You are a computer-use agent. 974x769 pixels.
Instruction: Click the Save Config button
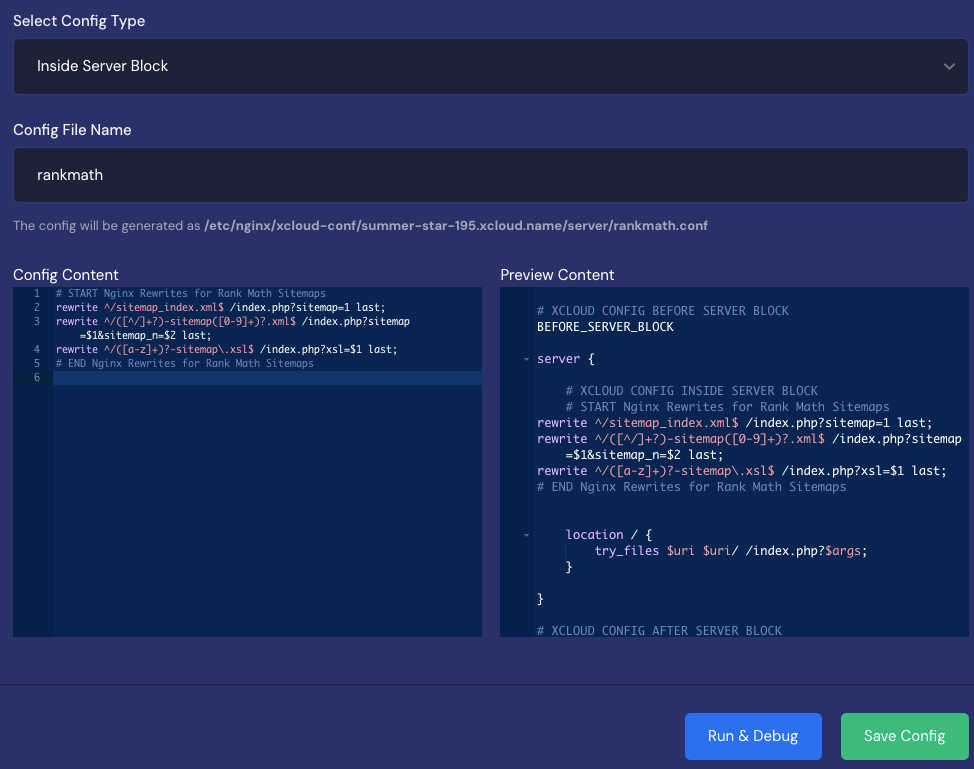coord(904,736)
